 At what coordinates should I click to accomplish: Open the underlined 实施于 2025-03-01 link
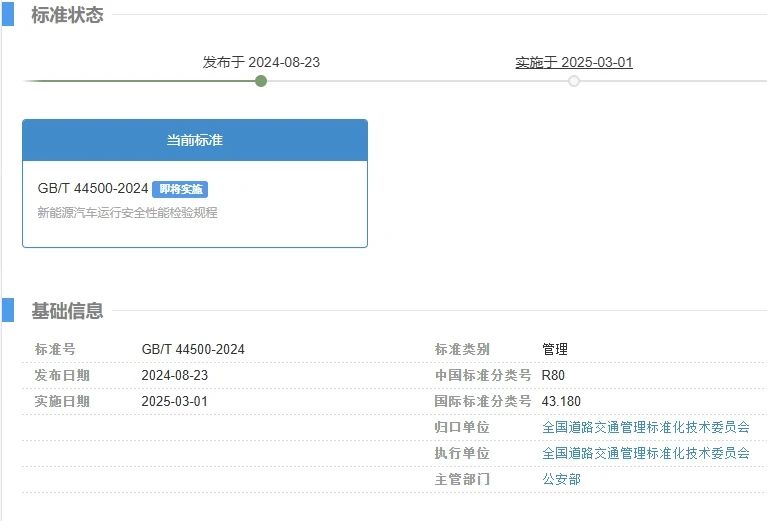point(574,62)
